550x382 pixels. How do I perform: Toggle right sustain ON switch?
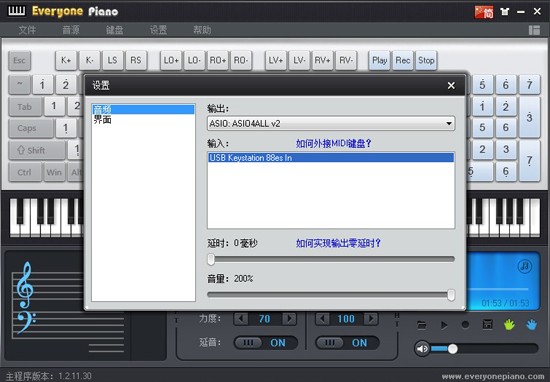click(x=347, y=343)
